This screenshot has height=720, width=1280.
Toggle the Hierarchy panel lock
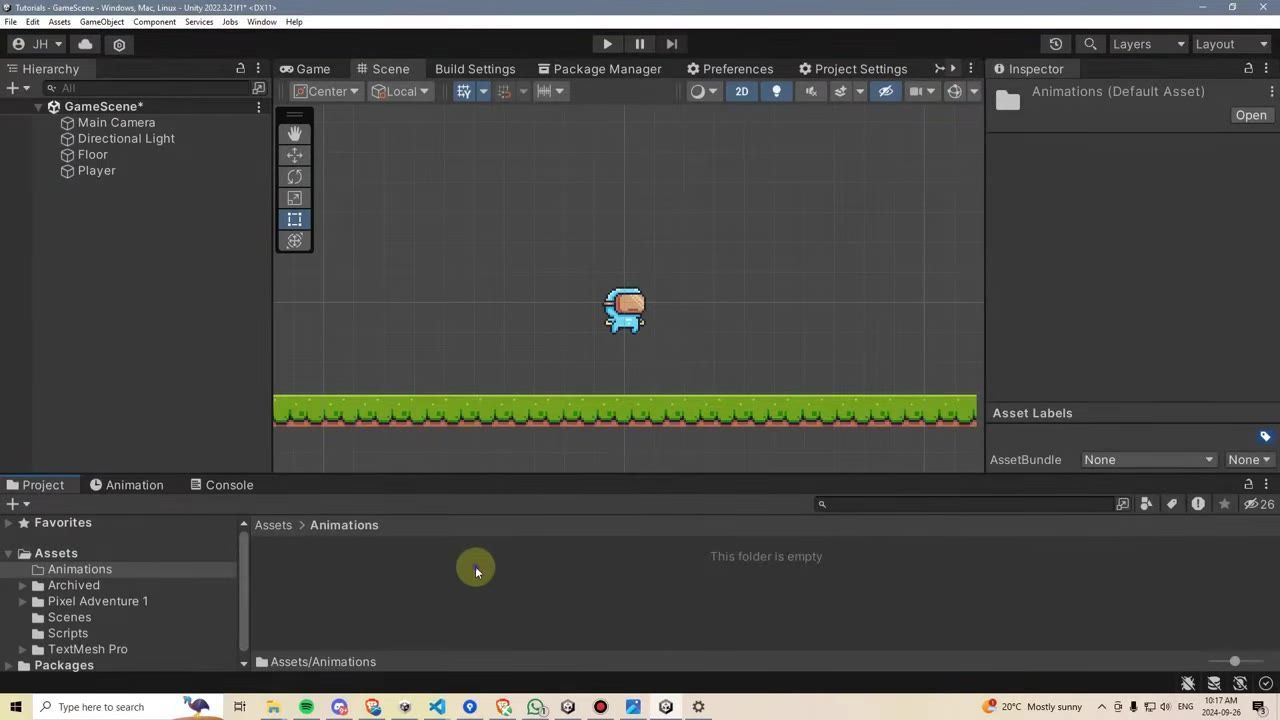click(x=240, y=68)
